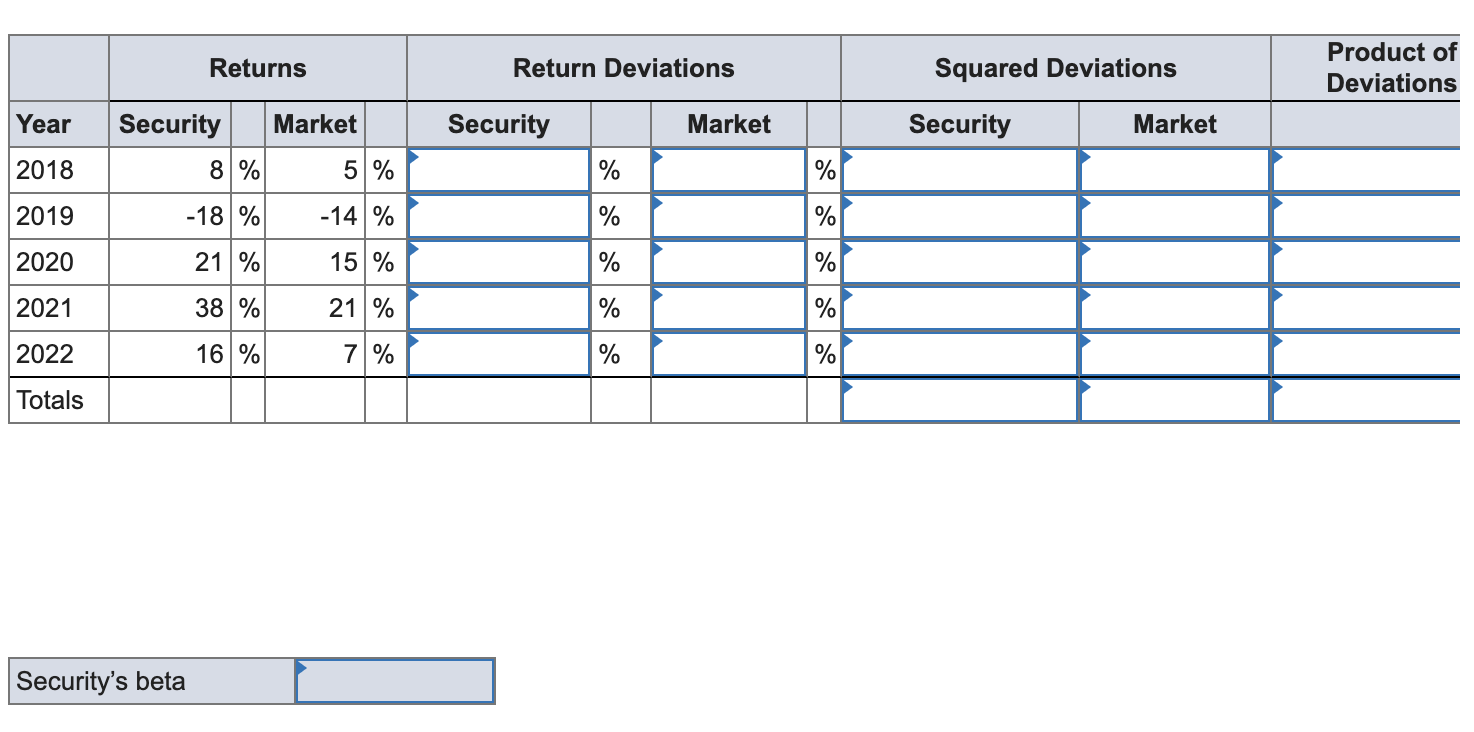Image resolution: width=1474 pixels, height=732 pixels.
Task: Select the Security's beta answer box
Action: [395, 680]
